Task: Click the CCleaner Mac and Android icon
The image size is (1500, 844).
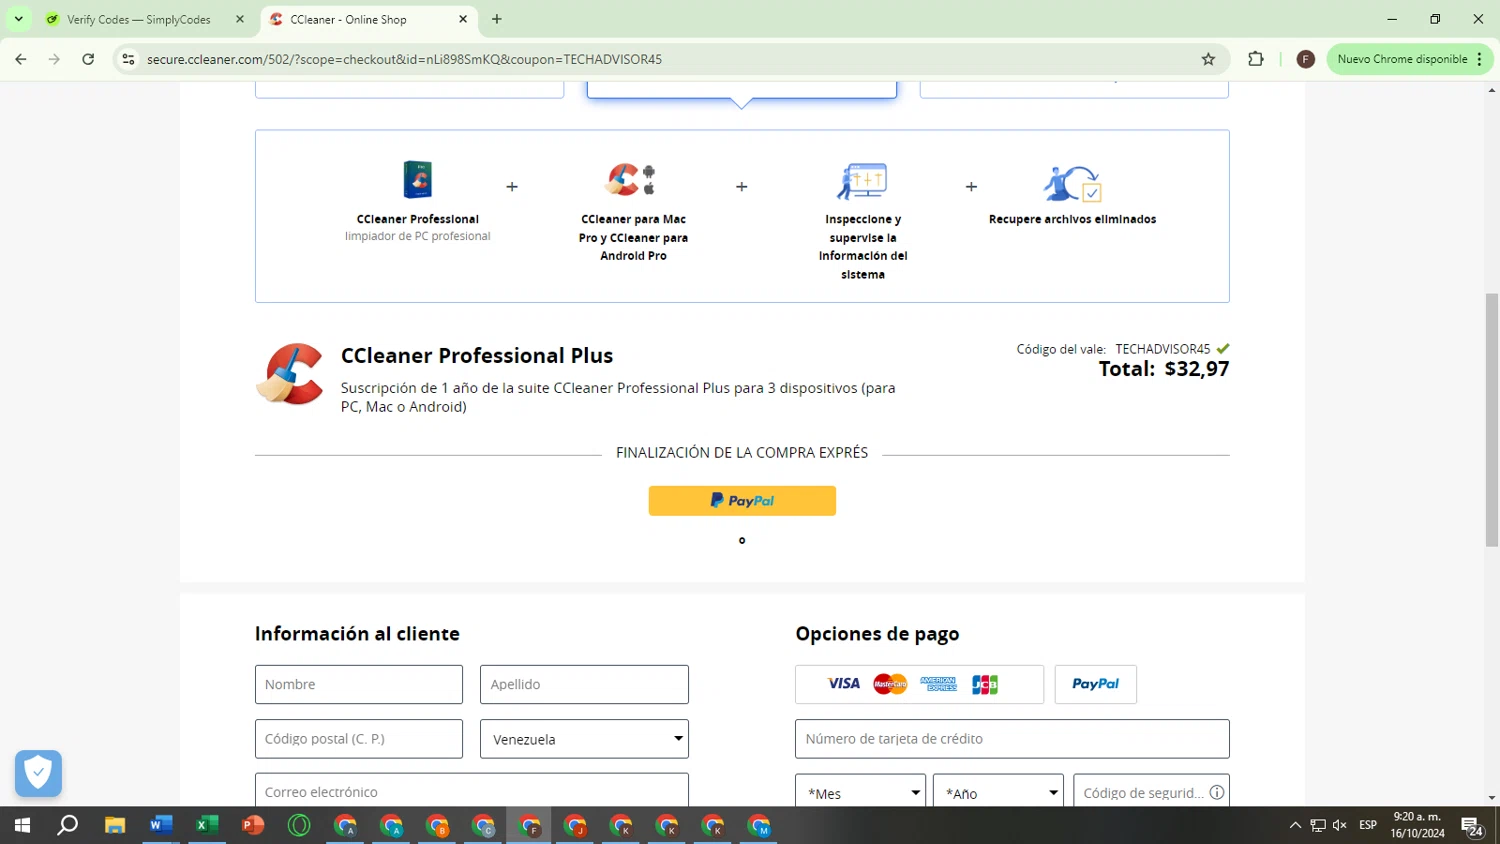Action: (632, 180)
